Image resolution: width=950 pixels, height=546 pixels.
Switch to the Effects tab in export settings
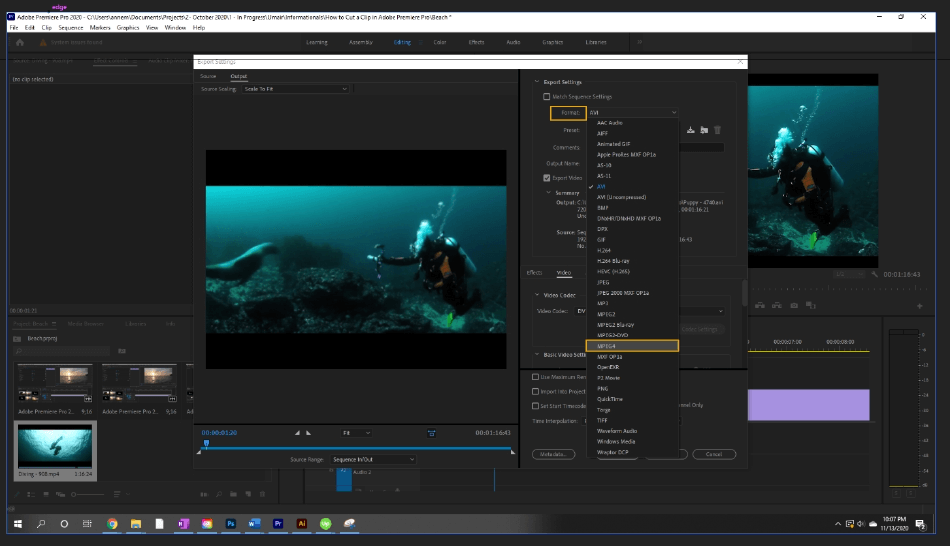coord(534,273)
